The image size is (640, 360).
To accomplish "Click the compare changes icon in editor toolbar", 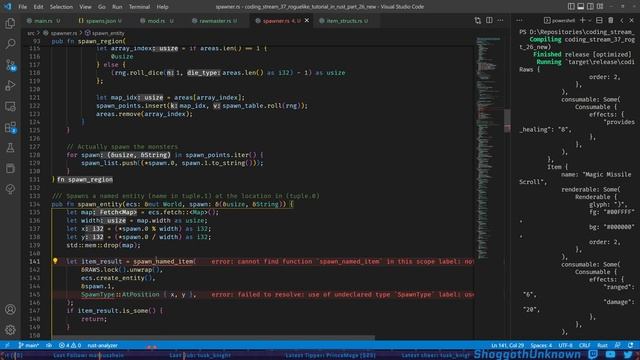I will (x=478, y=20).
